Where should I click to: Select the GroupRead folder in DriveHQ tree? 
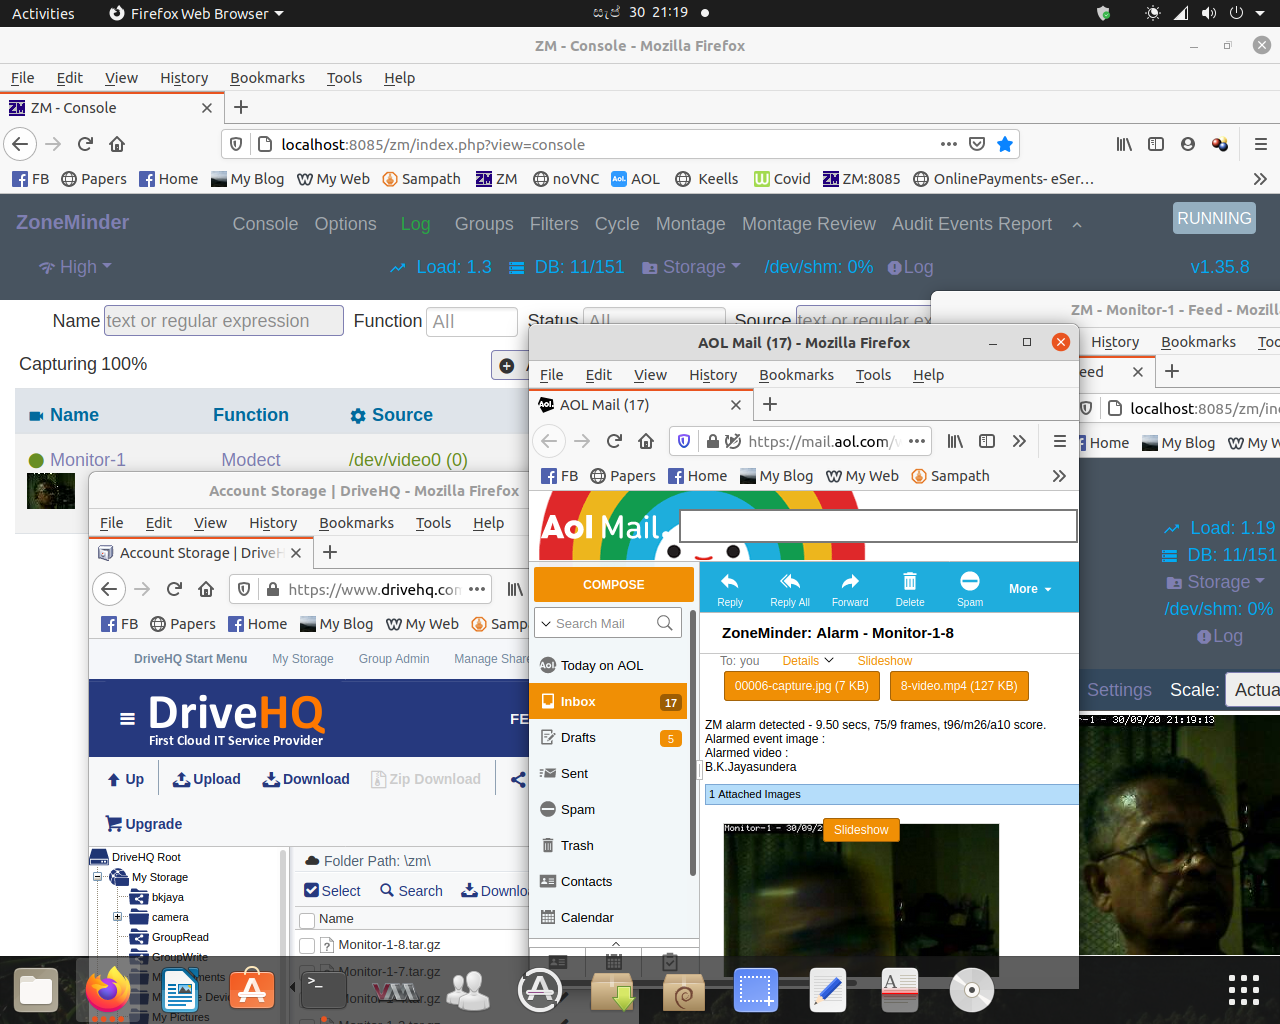[x=180, y=937]
